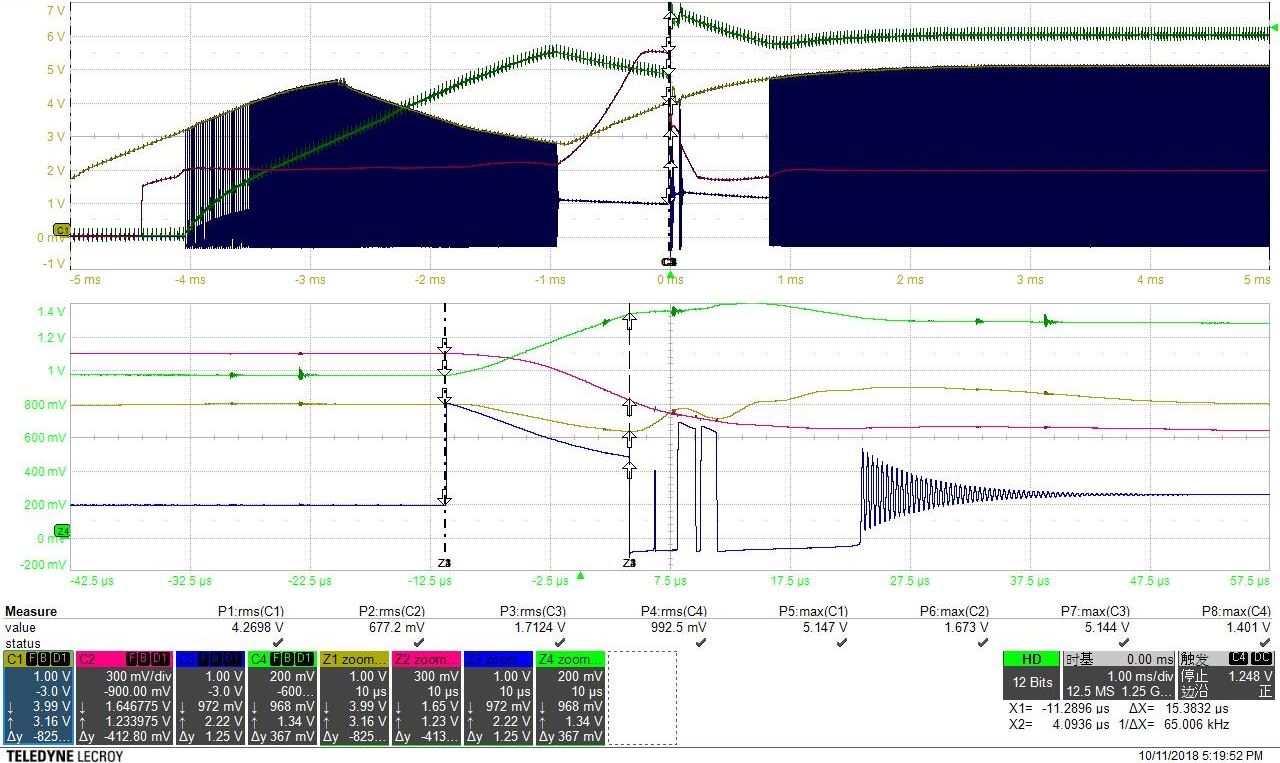
Task: Click the P3:rms(C3) measurement header
Action: click(533, 611)
